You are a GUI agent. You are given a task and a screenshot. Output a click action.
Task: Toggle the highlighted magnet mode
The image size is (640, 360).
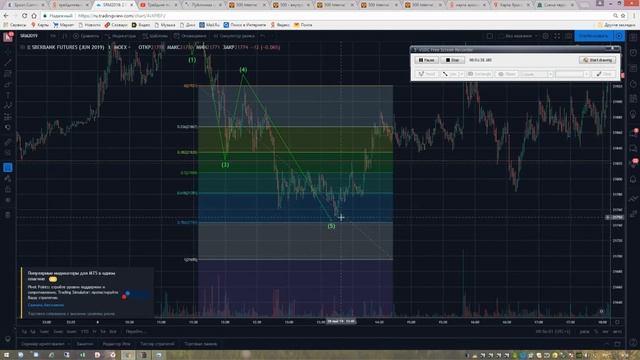click(8, 167)
